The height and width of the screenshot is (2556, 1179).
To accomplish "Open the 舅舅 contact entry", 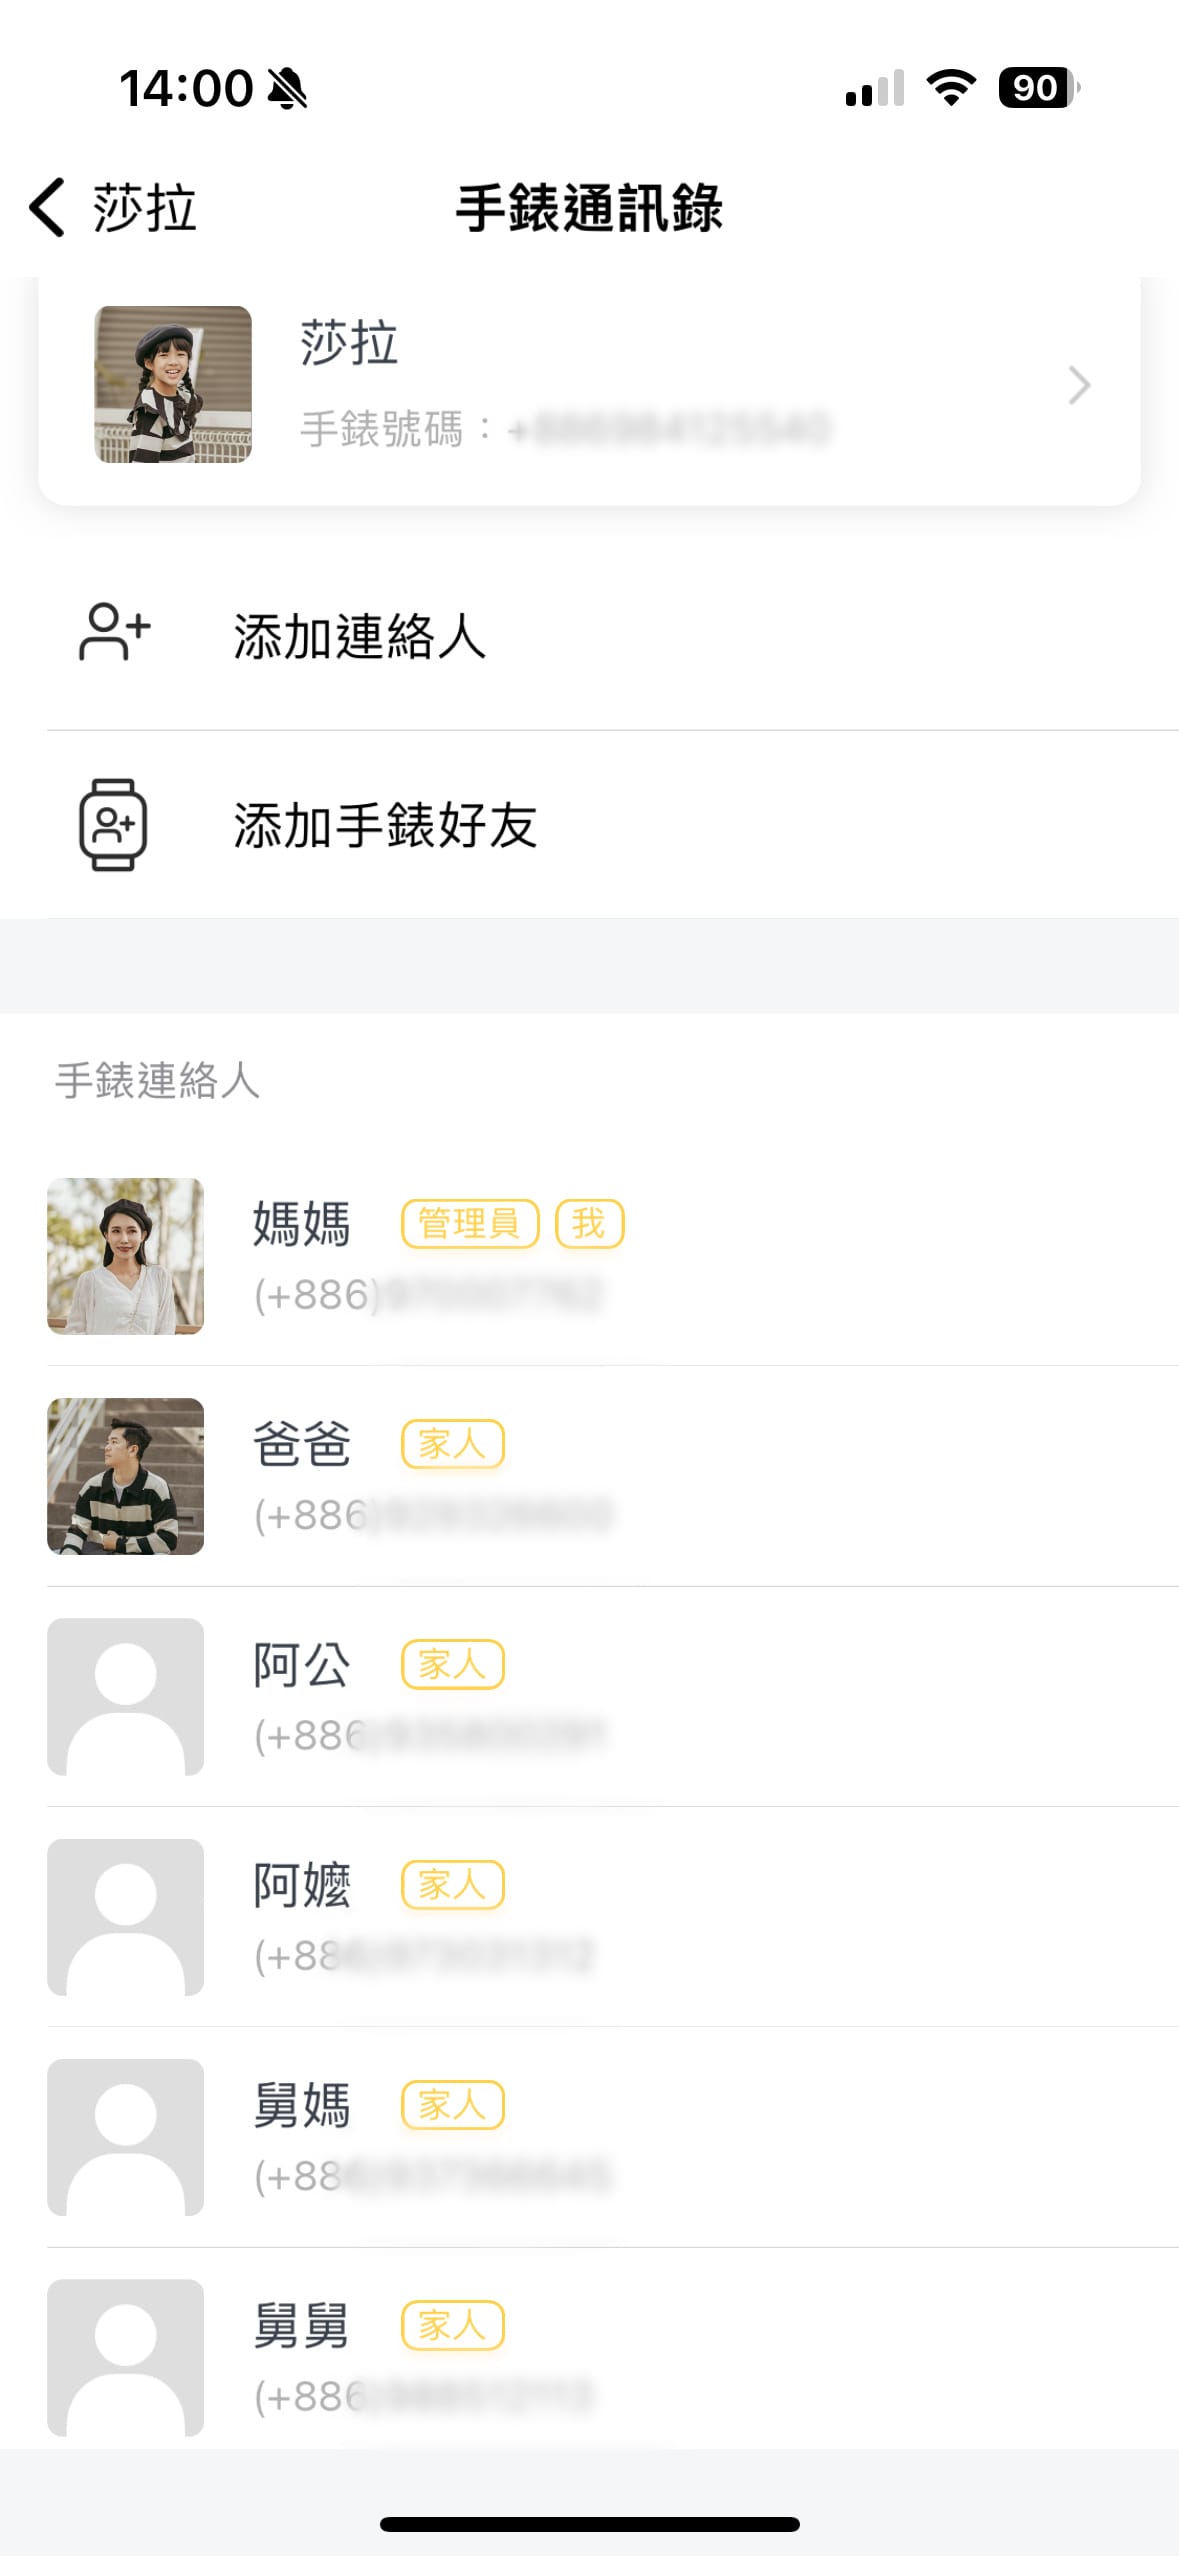I will pyautogui.click(x=600, y=2357).
